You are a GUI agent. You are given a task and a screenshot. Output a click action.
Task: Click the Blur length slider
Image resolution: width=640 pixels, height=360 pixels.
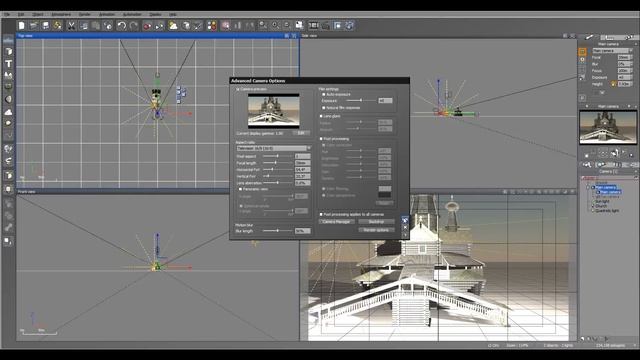[x=278, y=231]
